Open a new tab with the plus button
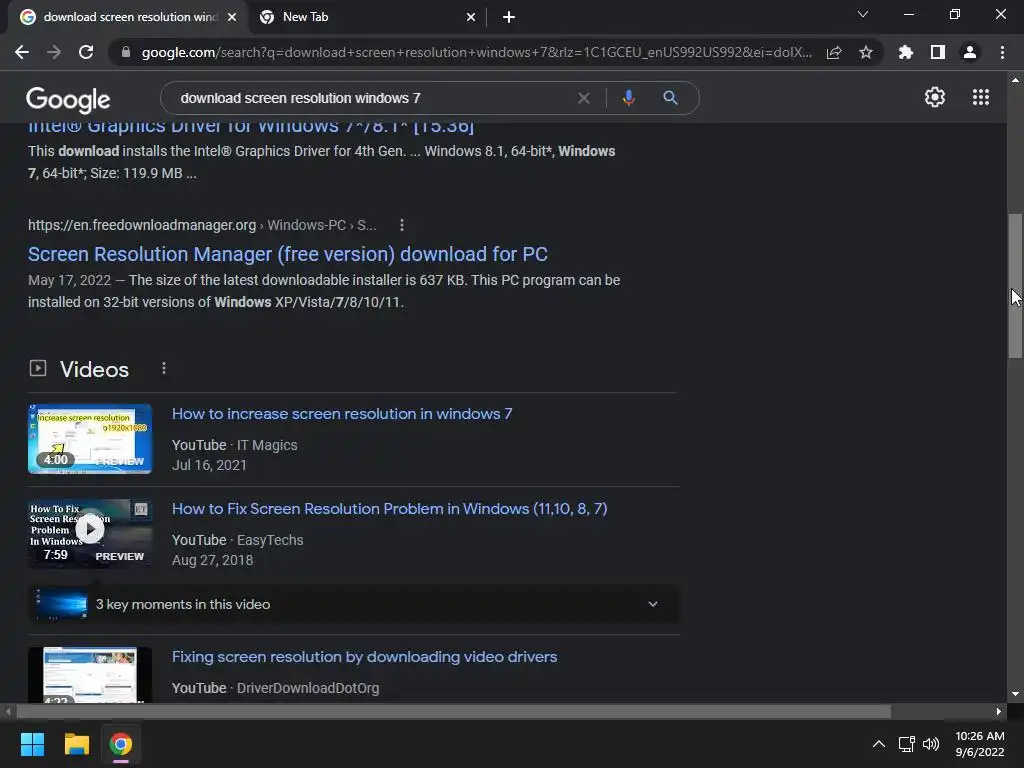This screenshot has height=768, width=1024. pyautogui.click(x=509, y=17)
